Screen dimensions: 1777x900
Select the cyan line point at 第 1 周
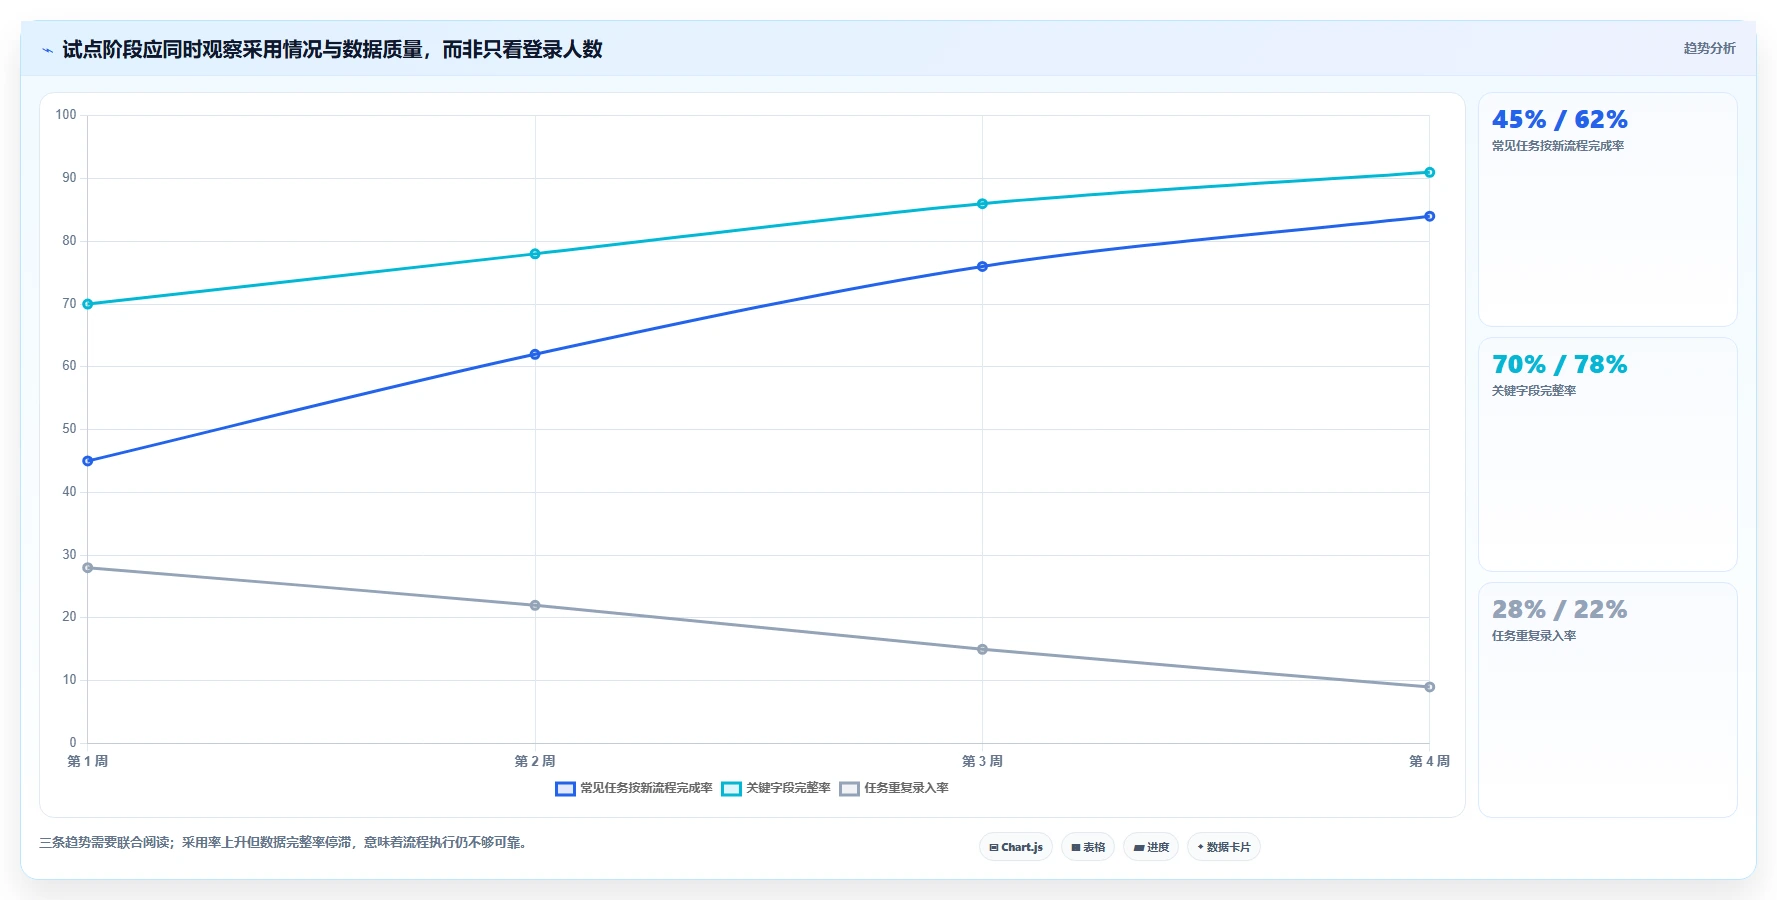coord(88,304)
